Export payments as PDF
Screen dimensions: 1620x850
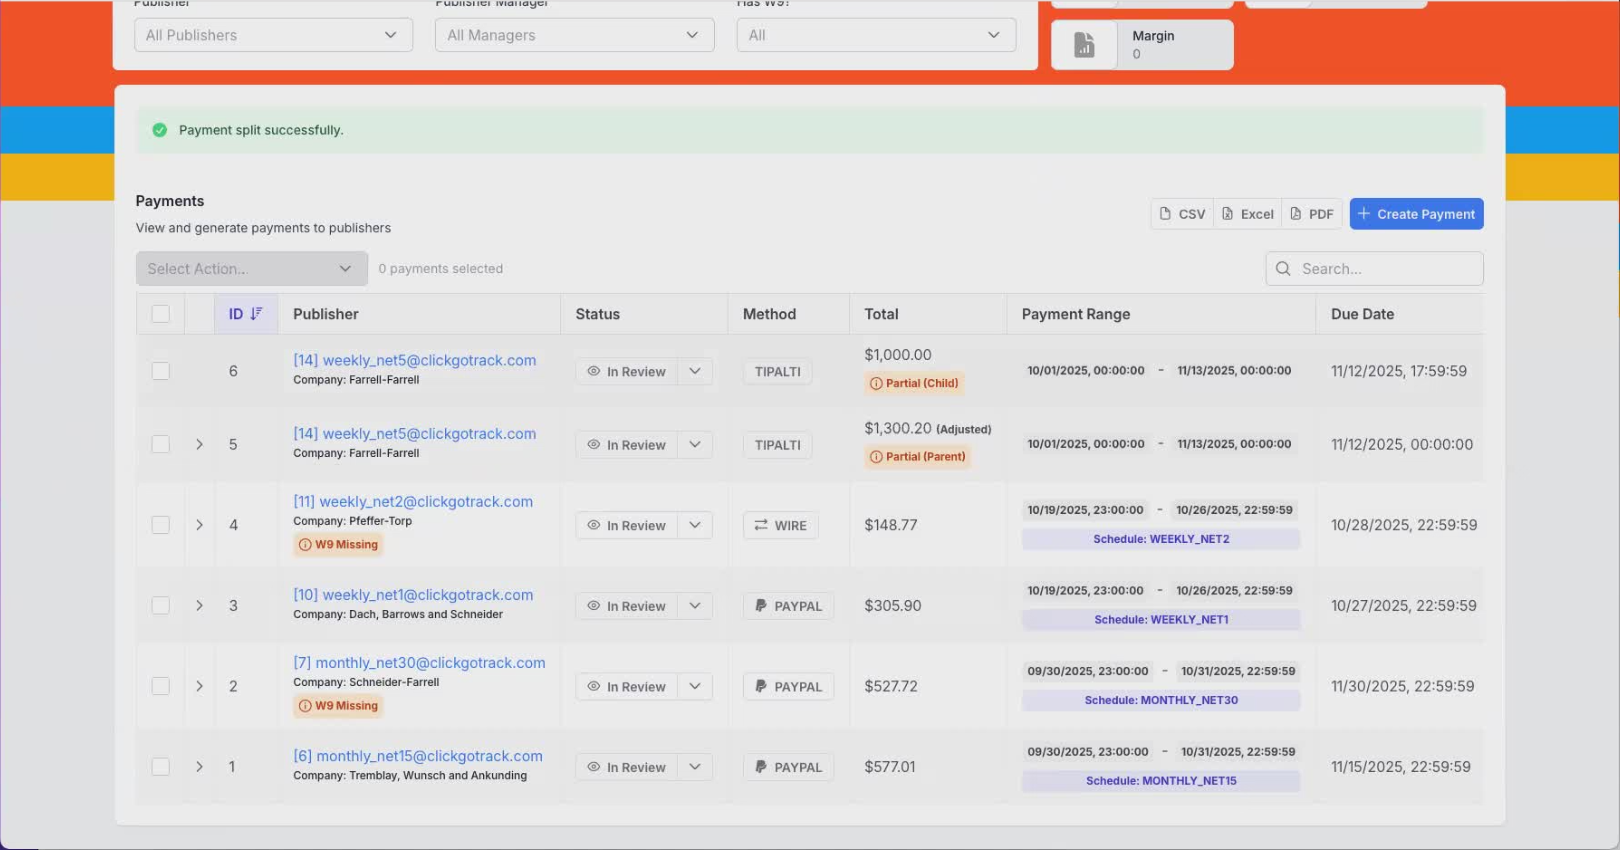click(1311, 214)
